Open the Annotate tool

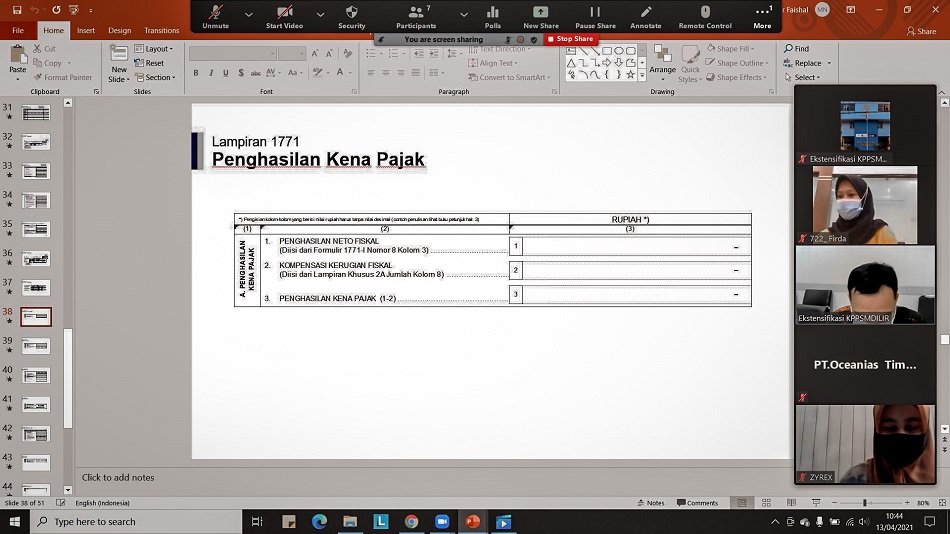[x=646, y=16]
